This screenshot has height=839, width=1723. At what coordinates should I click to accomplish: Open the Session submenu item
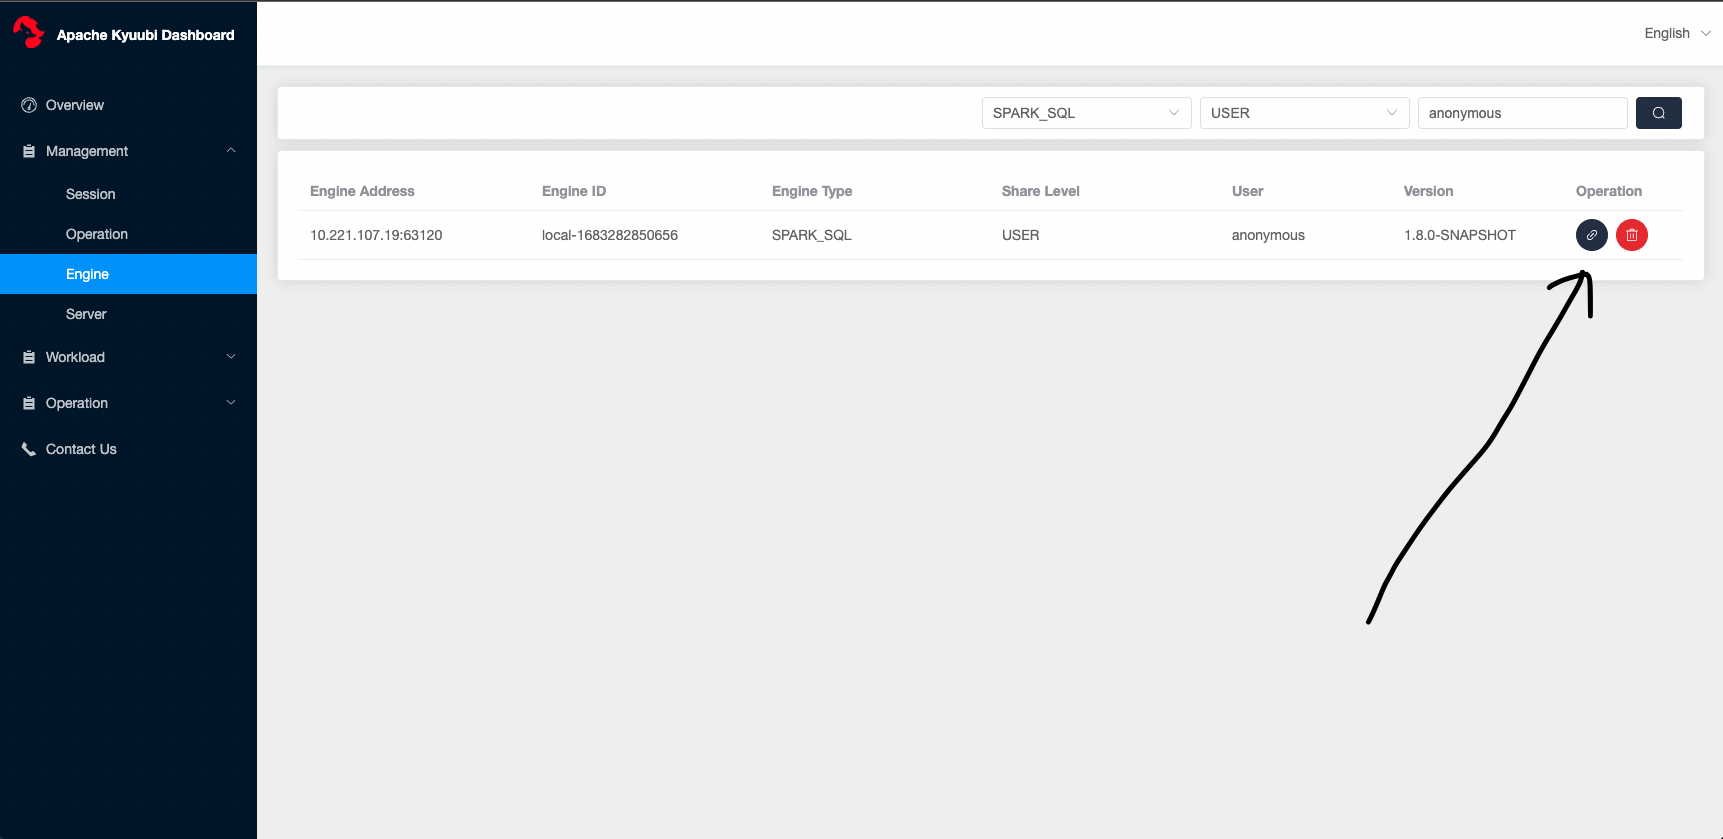(x=128, y=194)
